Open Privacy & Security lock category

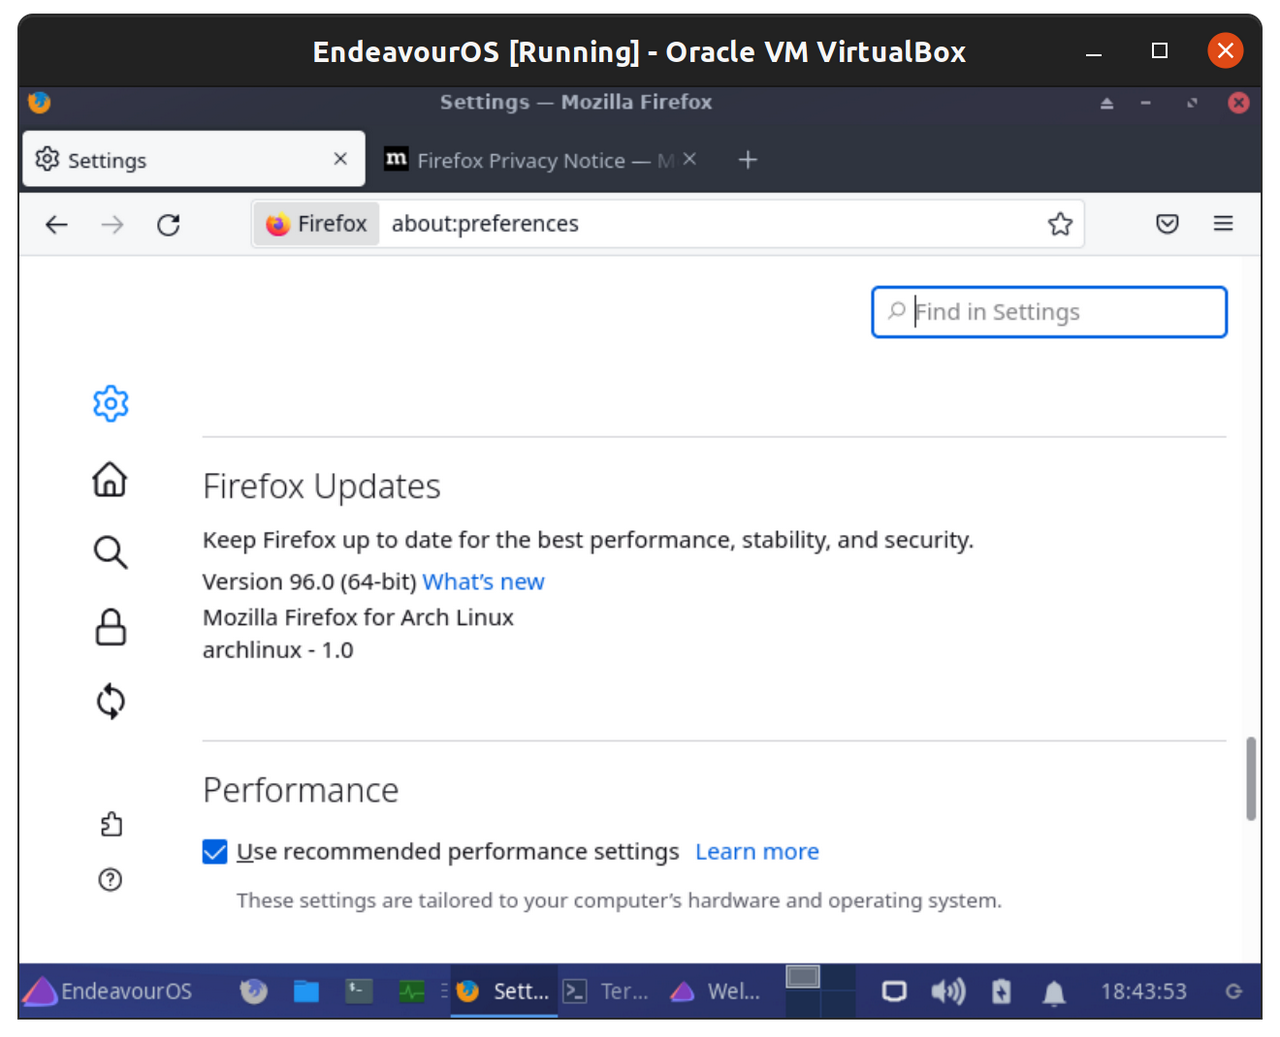110,627
